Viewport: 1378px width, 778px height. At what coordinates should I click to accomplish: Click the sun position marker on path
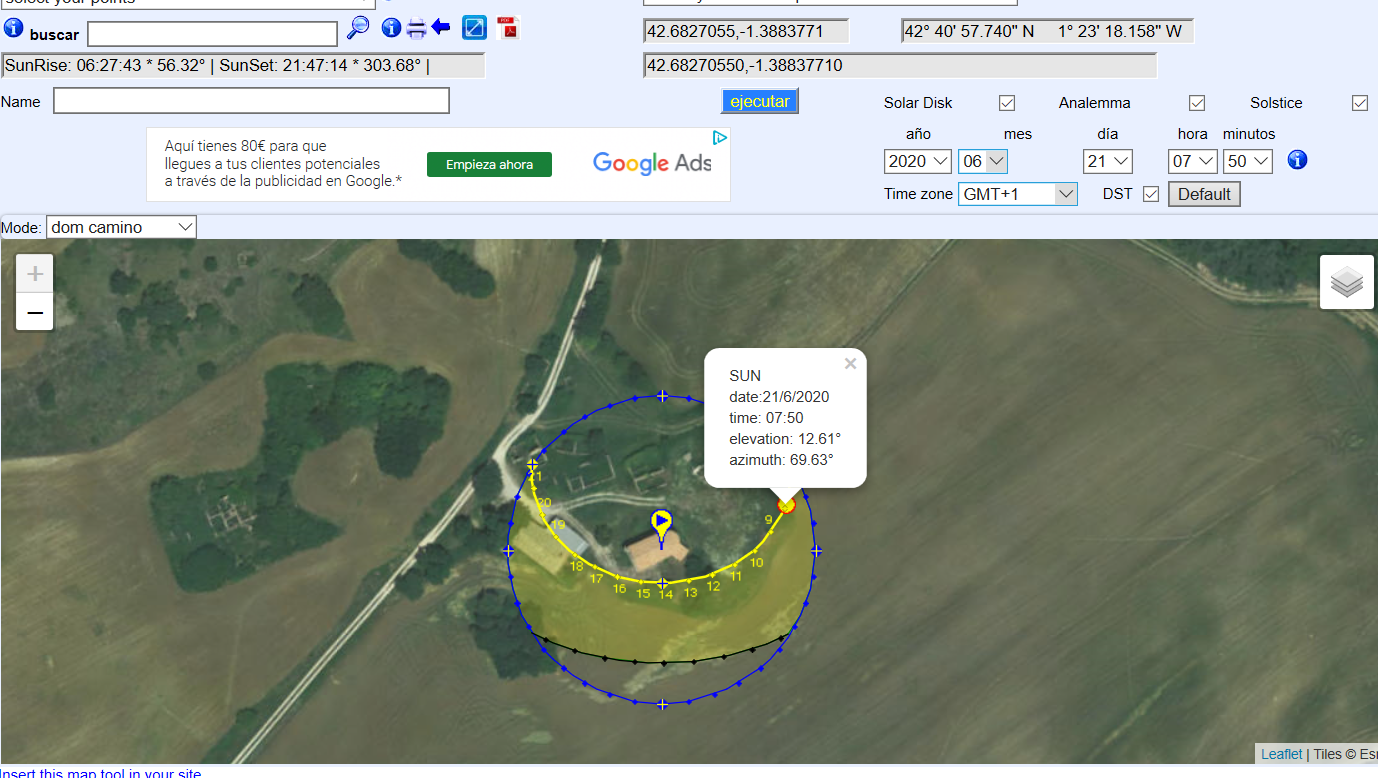pyautogui.click(x=786, y=506)
